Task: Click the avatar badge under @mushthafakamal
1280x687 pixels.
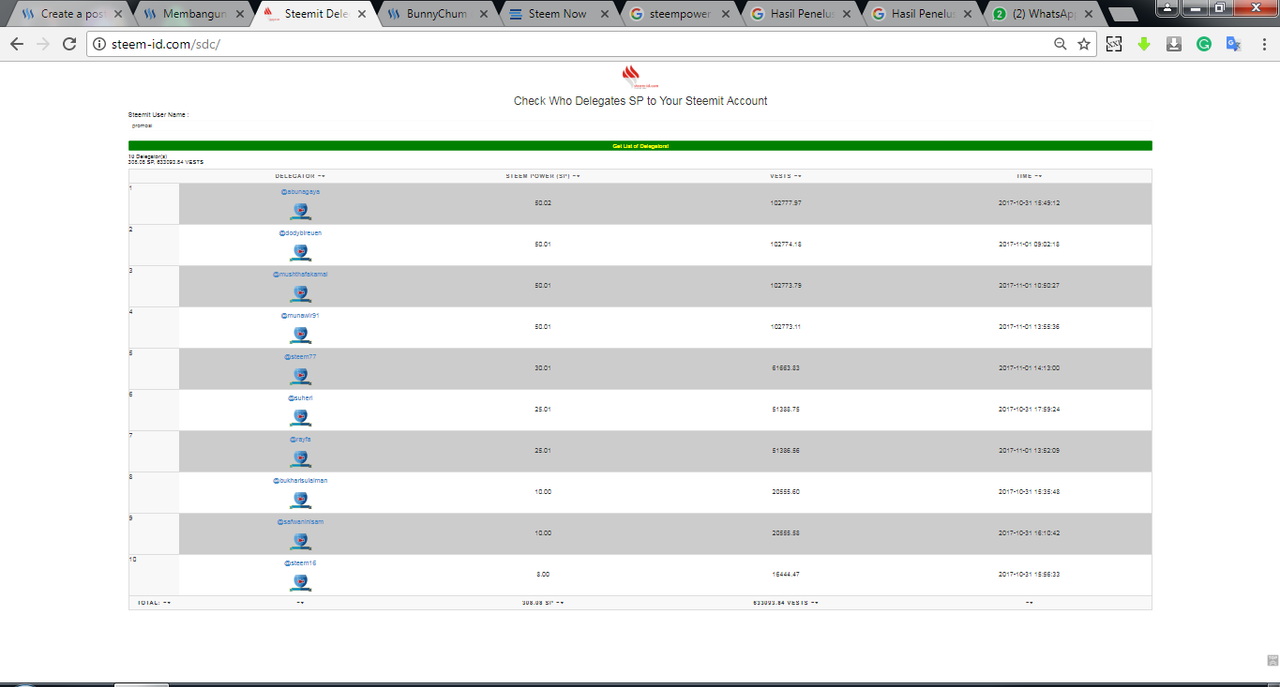Action: coord(300,294)
